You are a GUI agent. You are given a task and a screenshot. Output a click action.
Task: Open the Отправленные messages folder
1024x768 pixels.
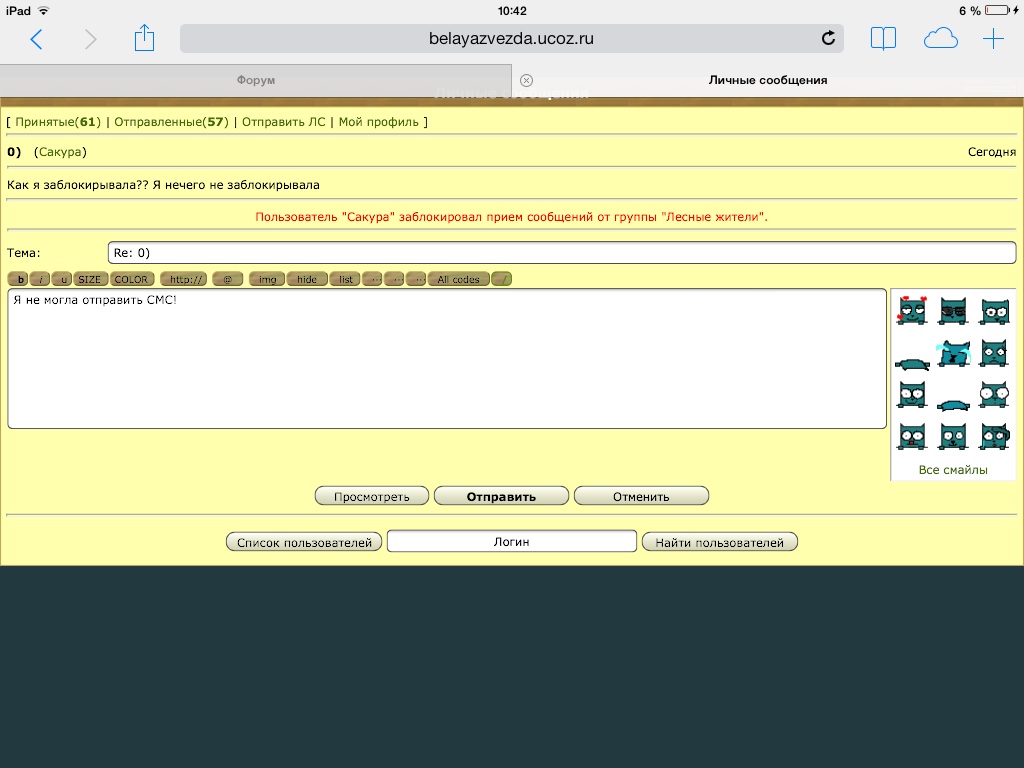click(x=171, y=122)
